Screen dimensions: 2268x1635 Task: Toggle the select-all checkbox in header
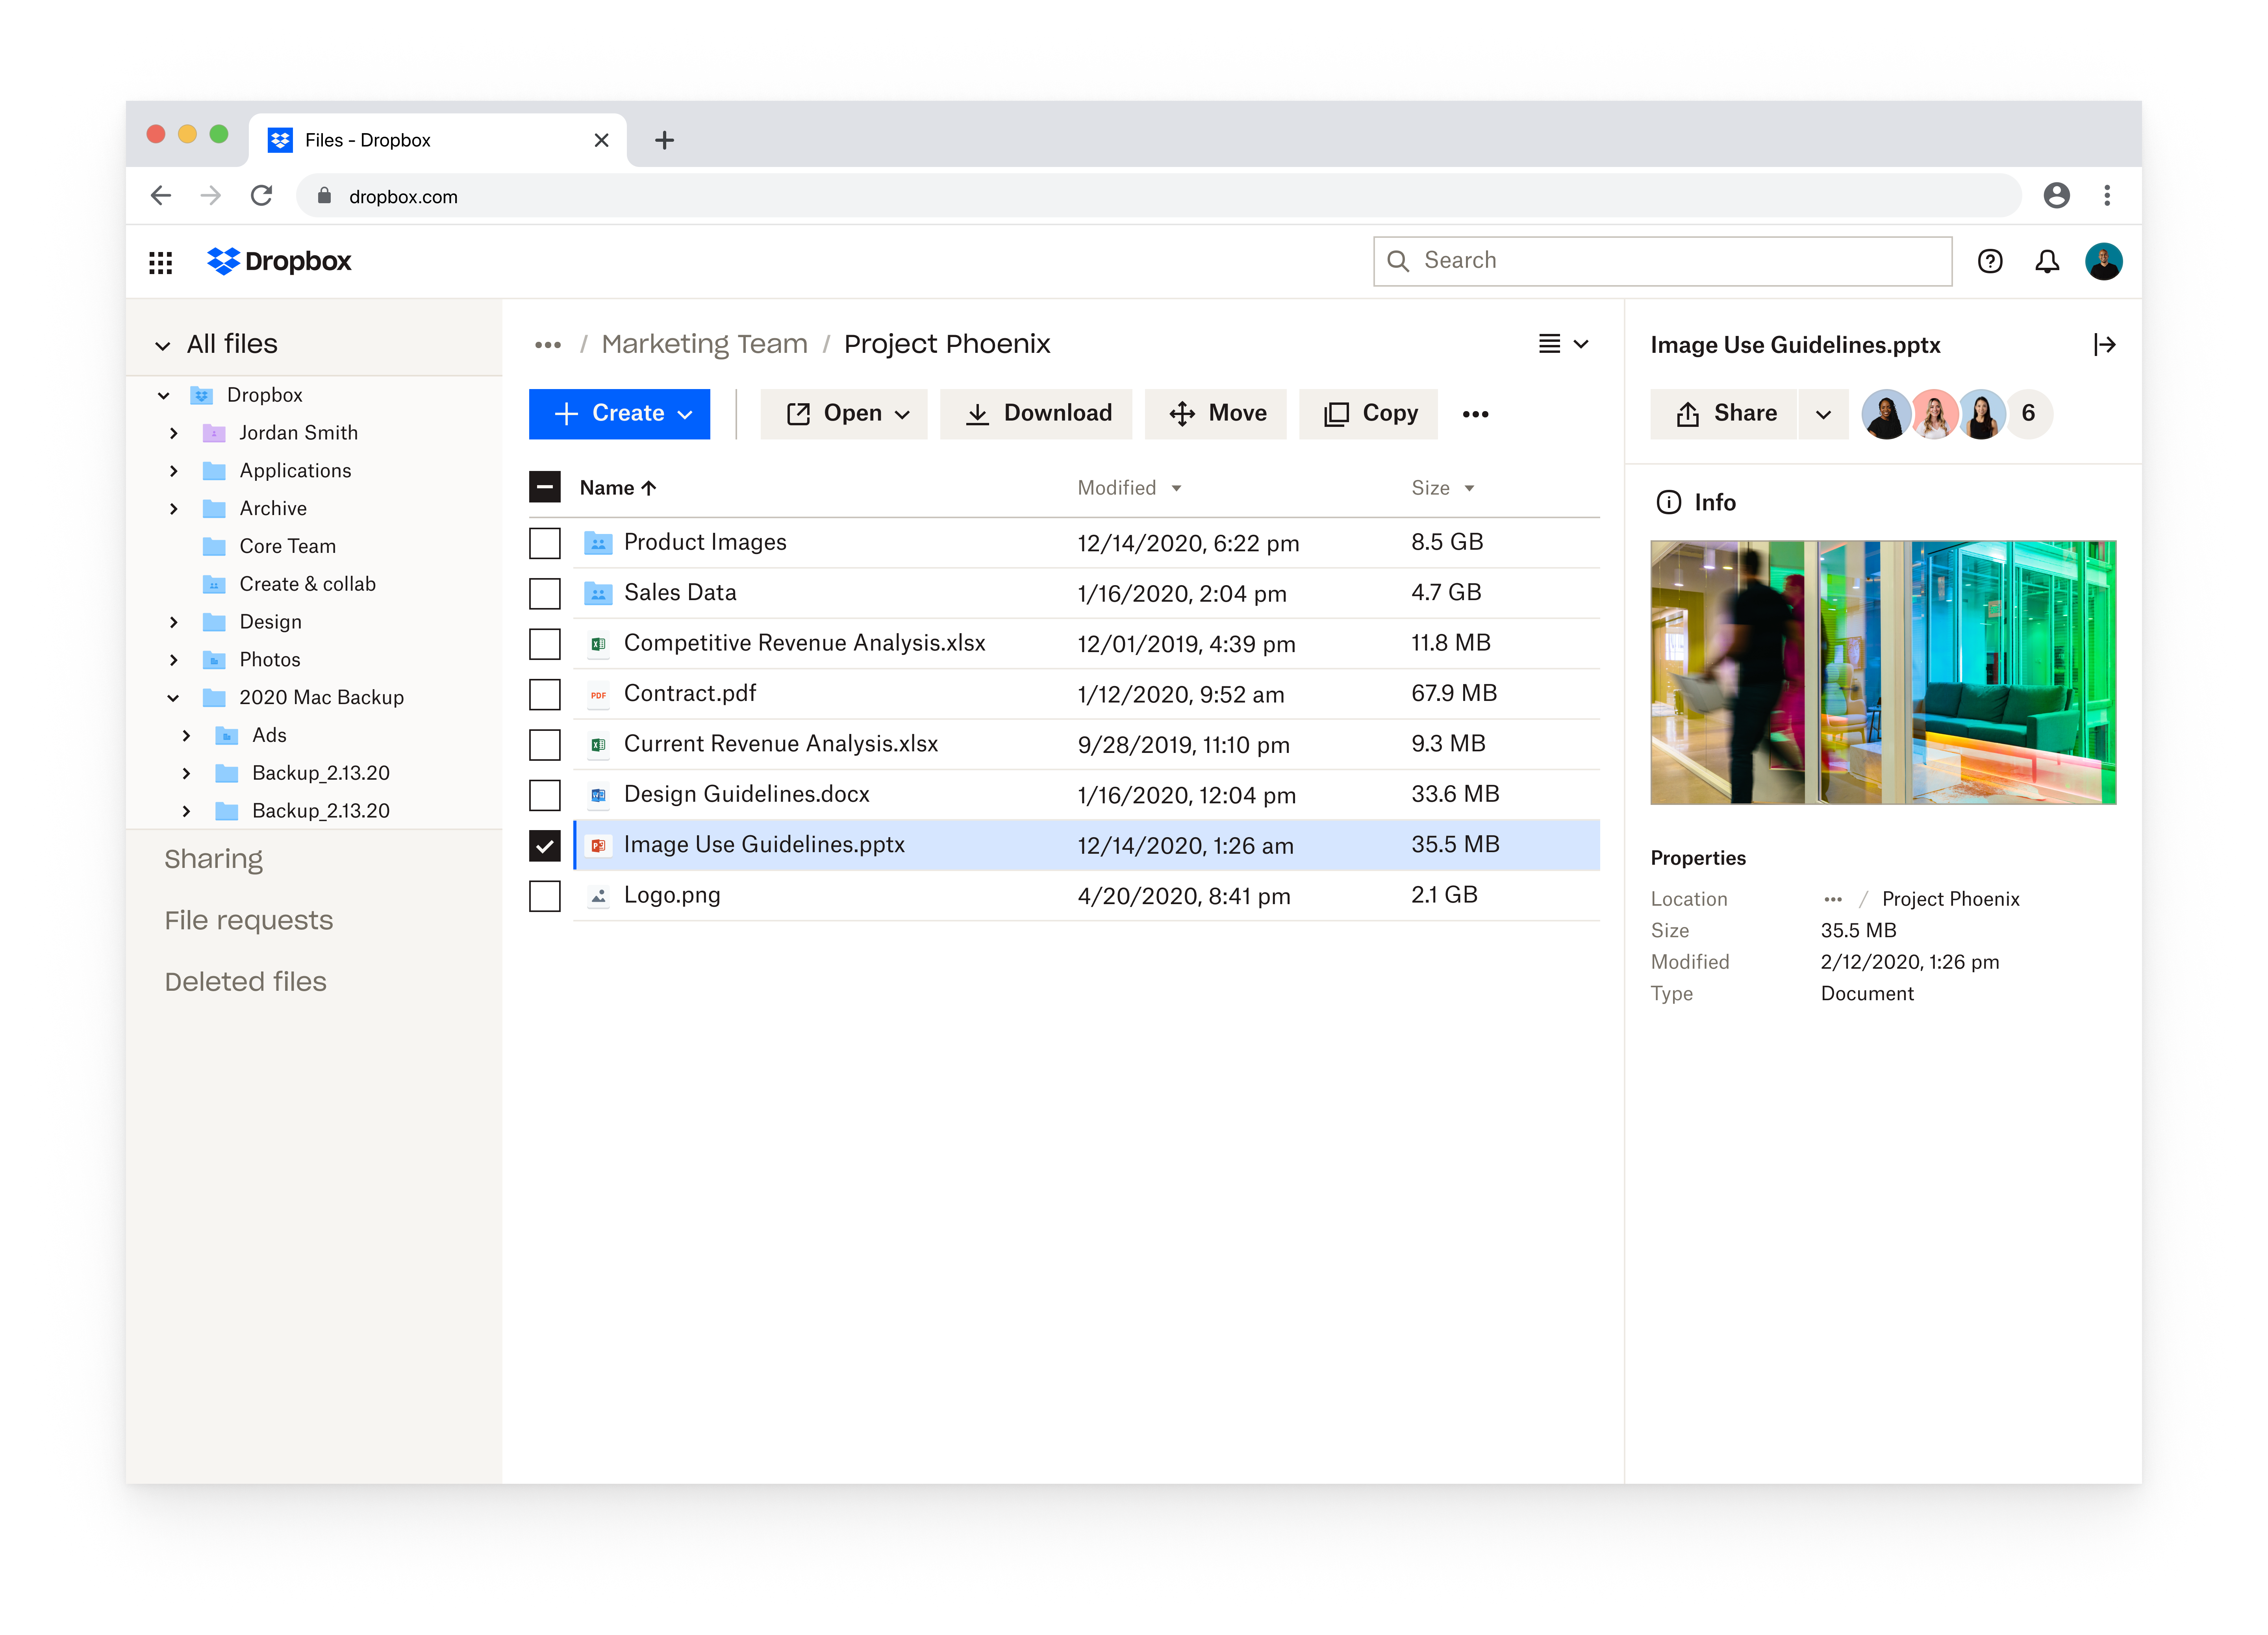point(545,488)
